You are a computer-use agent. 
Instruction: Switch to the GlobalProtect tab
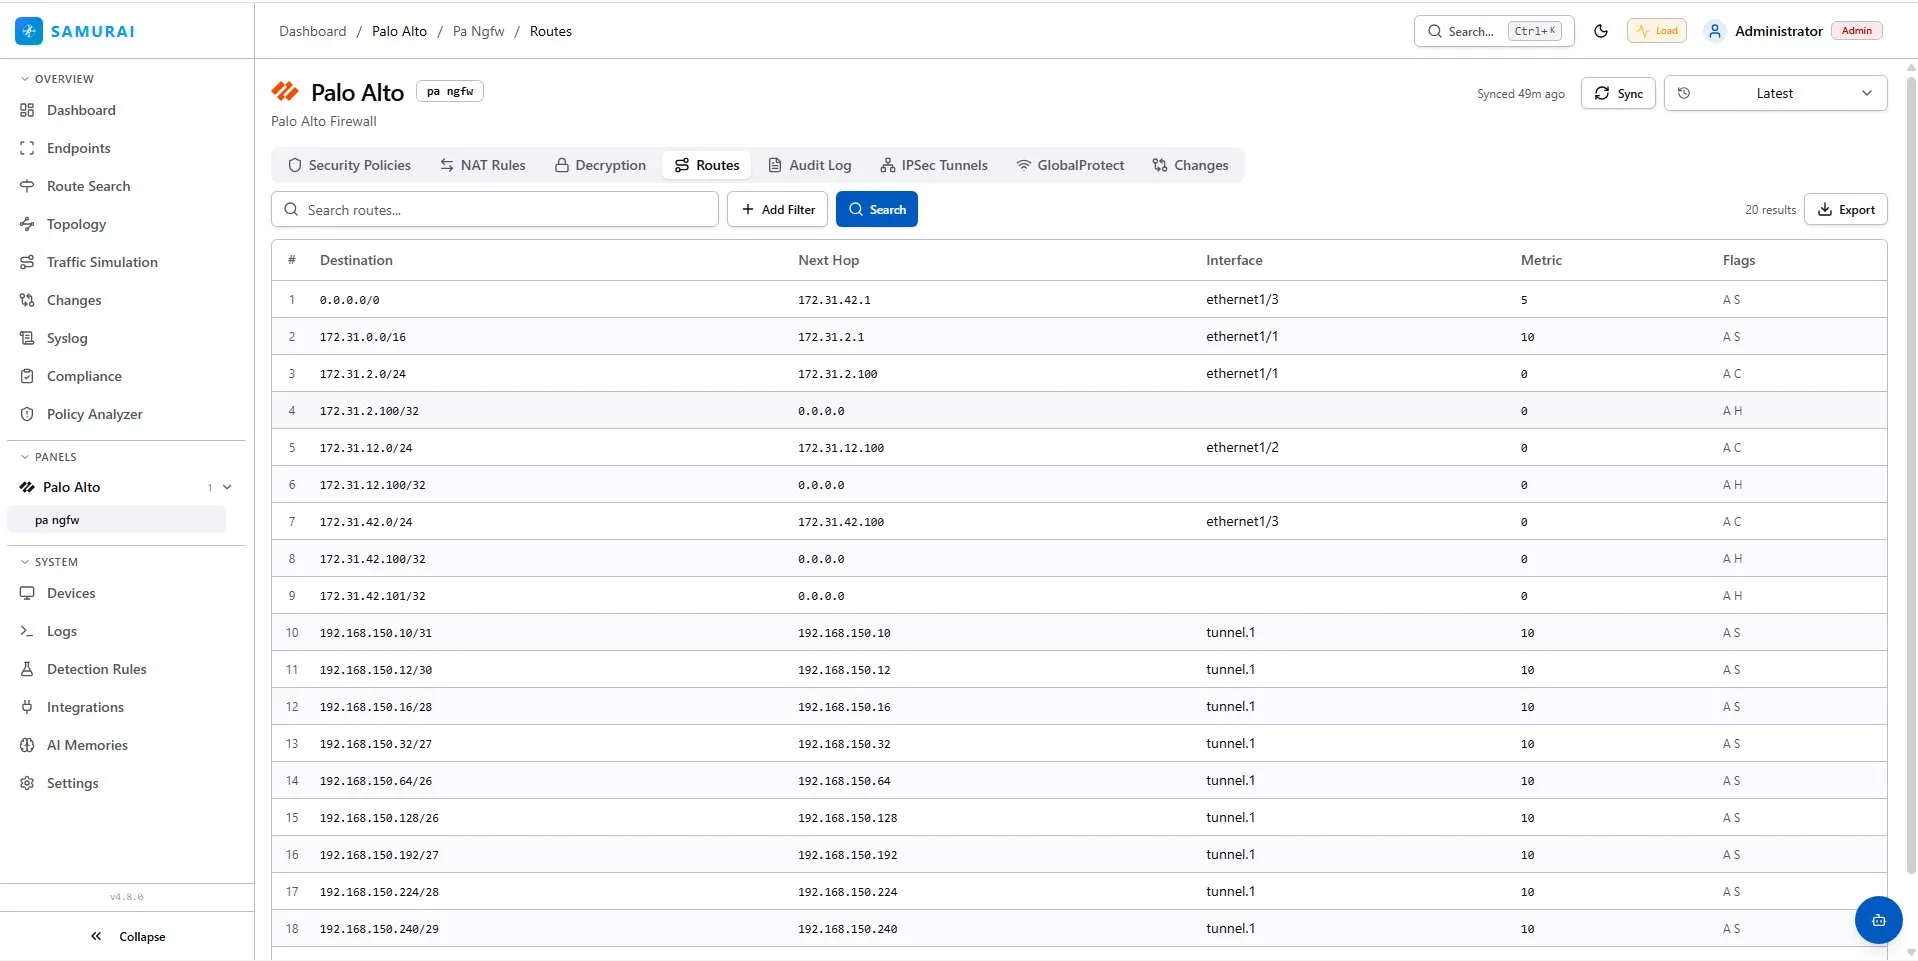(x=1070, y=165)
